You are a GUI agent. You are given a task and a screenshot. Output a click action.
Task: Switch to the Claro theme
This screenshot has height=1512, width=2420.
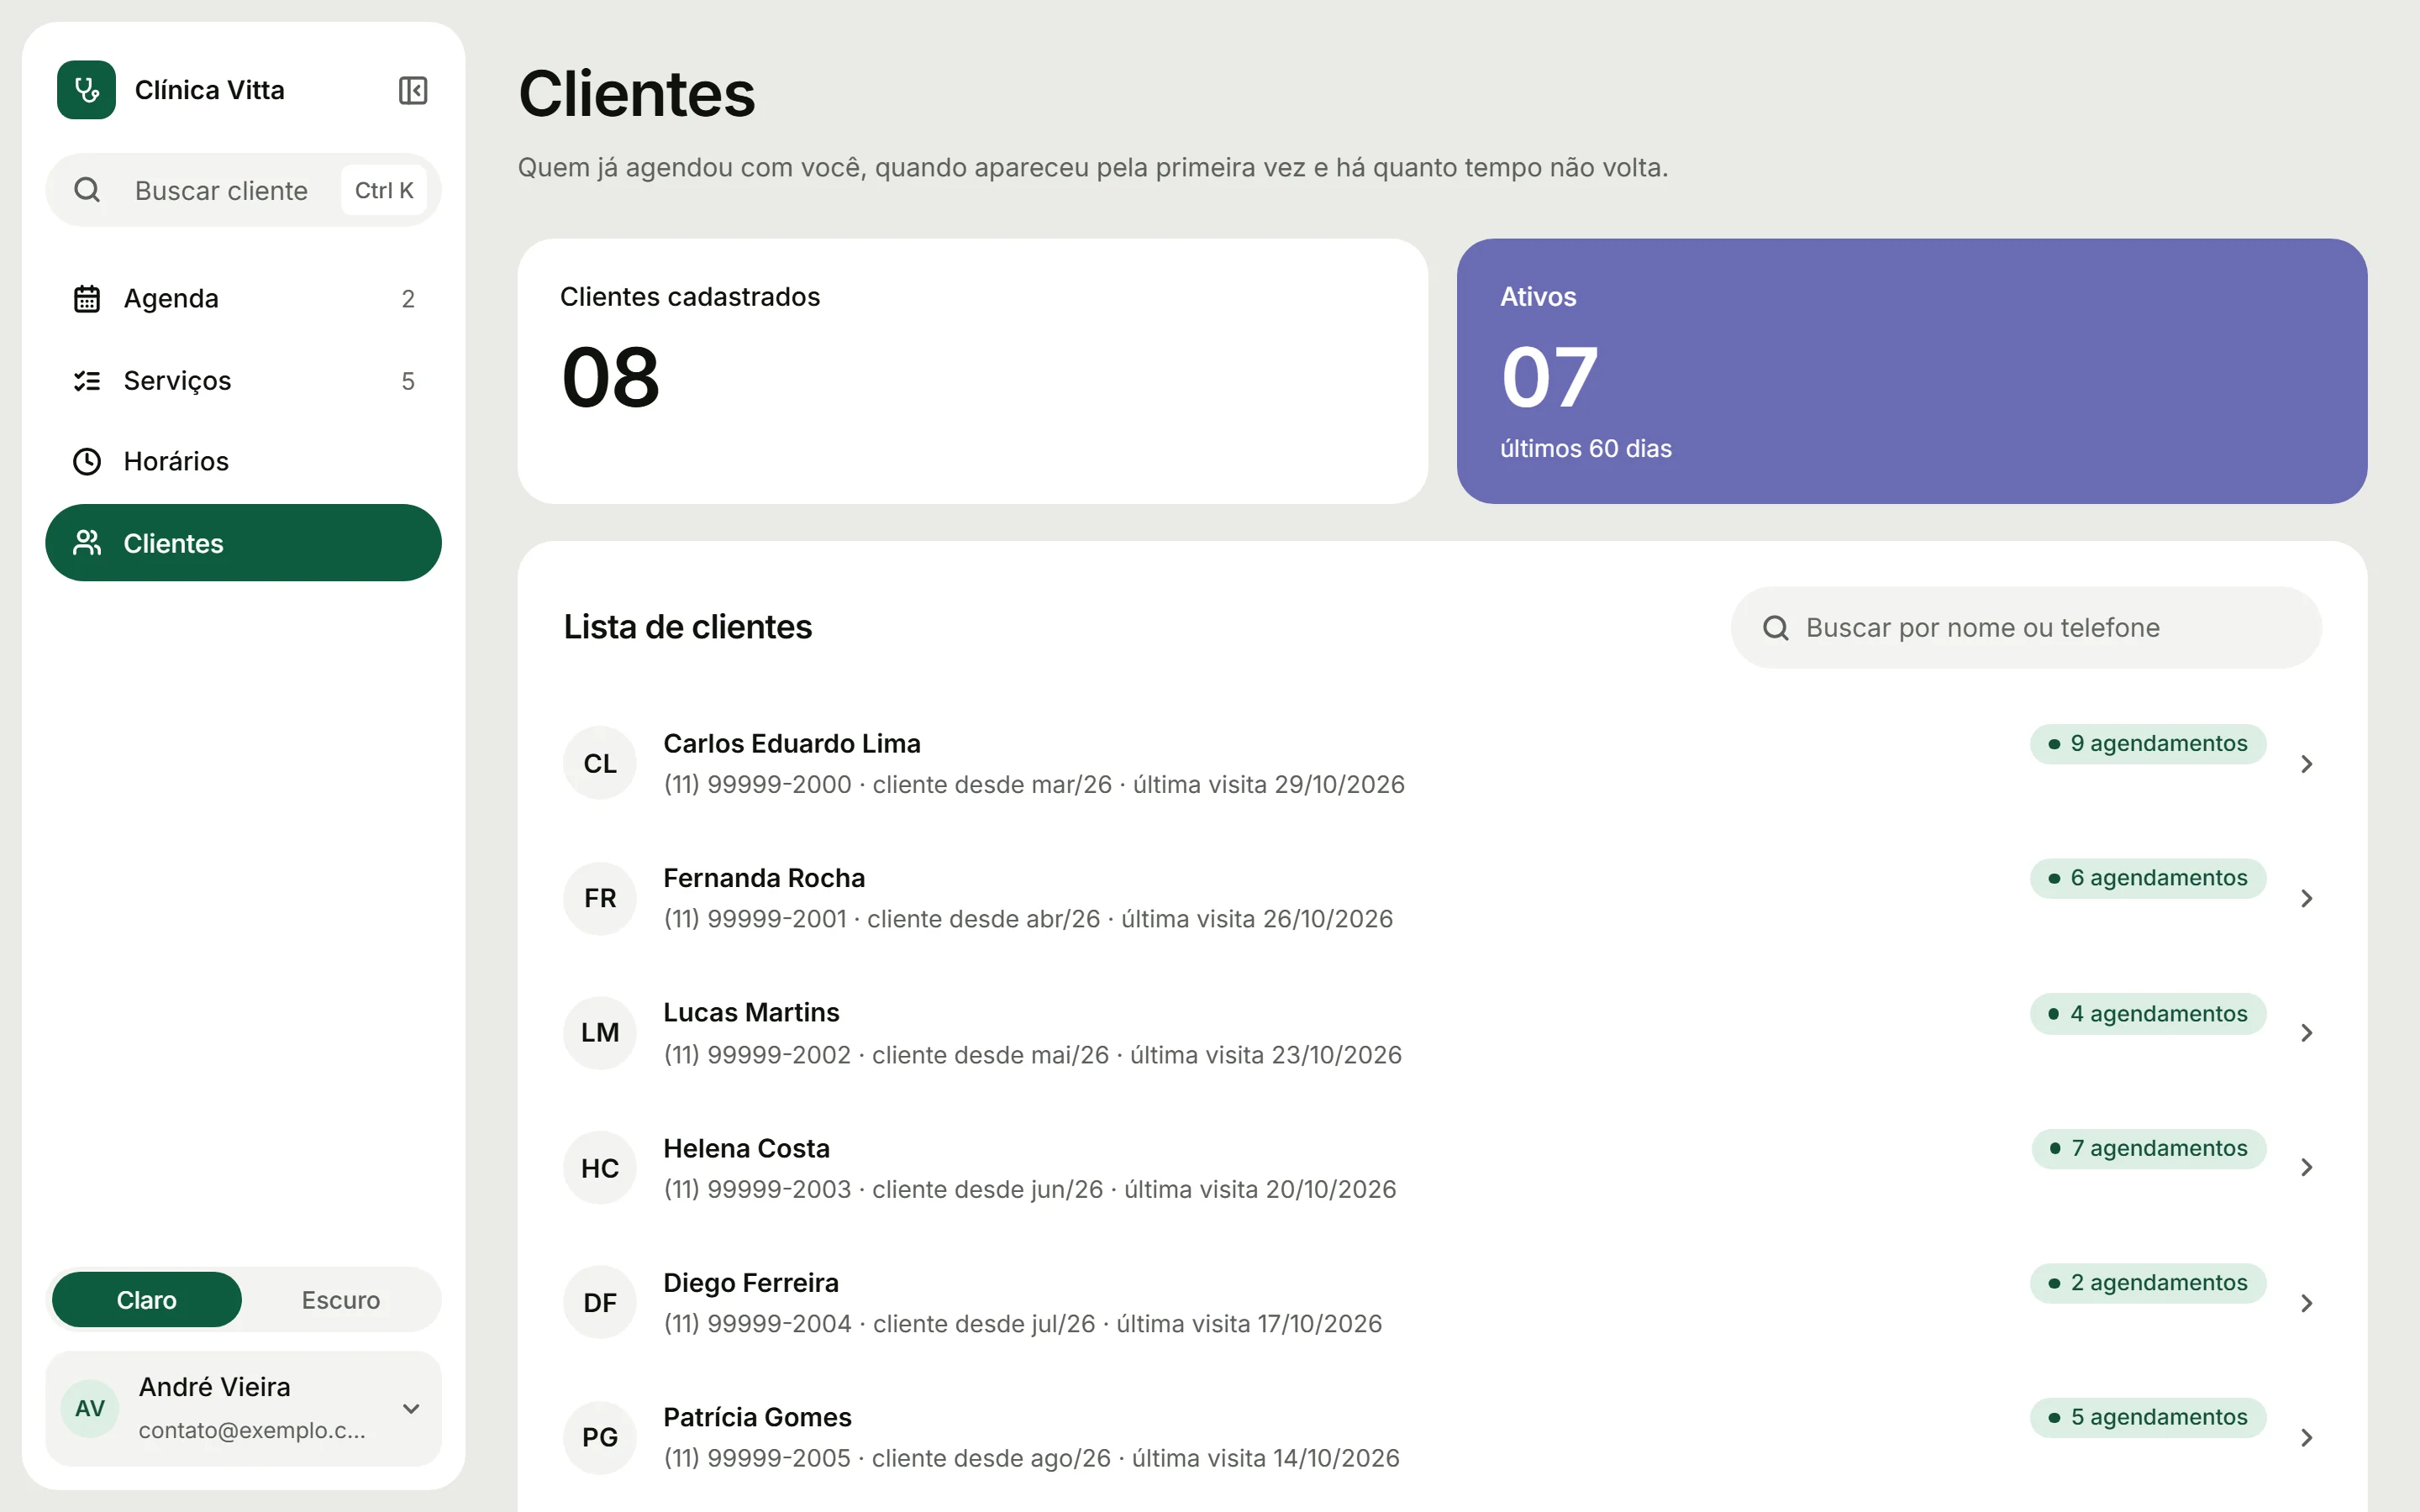pyautogui.click(x=147, y=1300)
